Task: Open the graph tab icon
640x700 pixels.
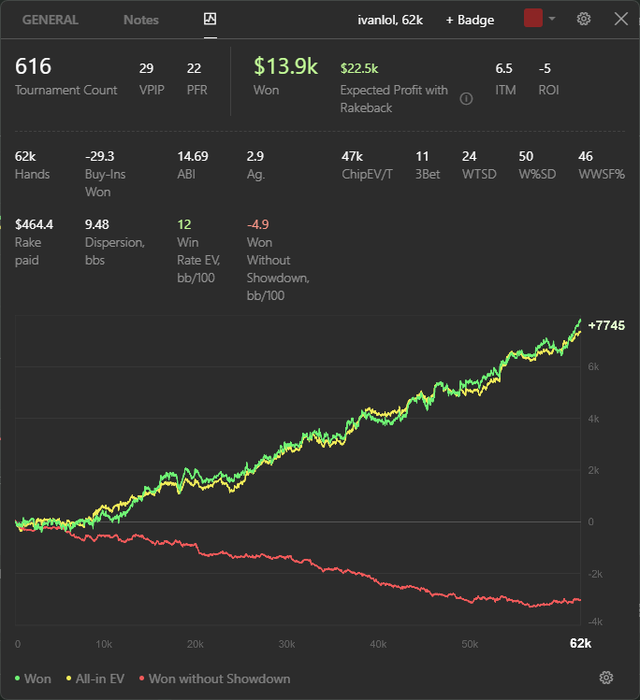Action: pyautogui.click(x=210, y=19)
